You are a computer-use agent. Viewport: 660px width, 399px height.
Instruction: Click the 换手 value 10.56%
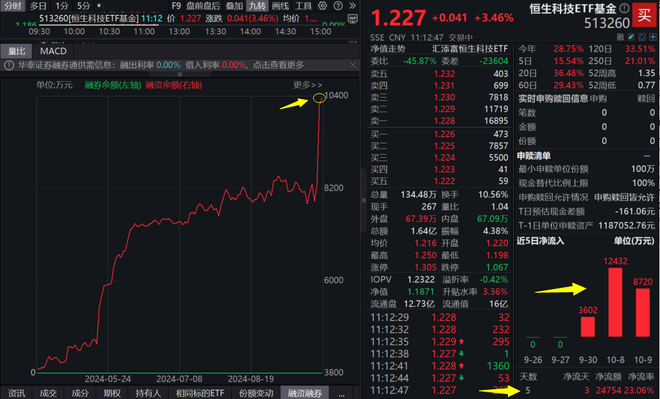(493, 195)
